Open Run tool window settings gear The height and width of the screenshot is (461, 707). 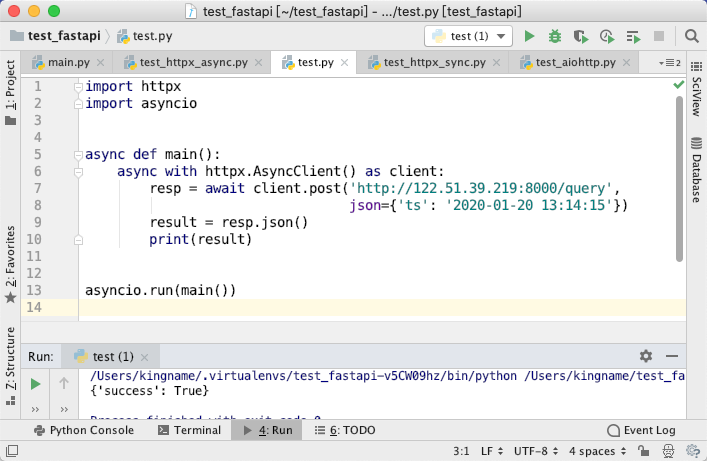click(646, 356)
